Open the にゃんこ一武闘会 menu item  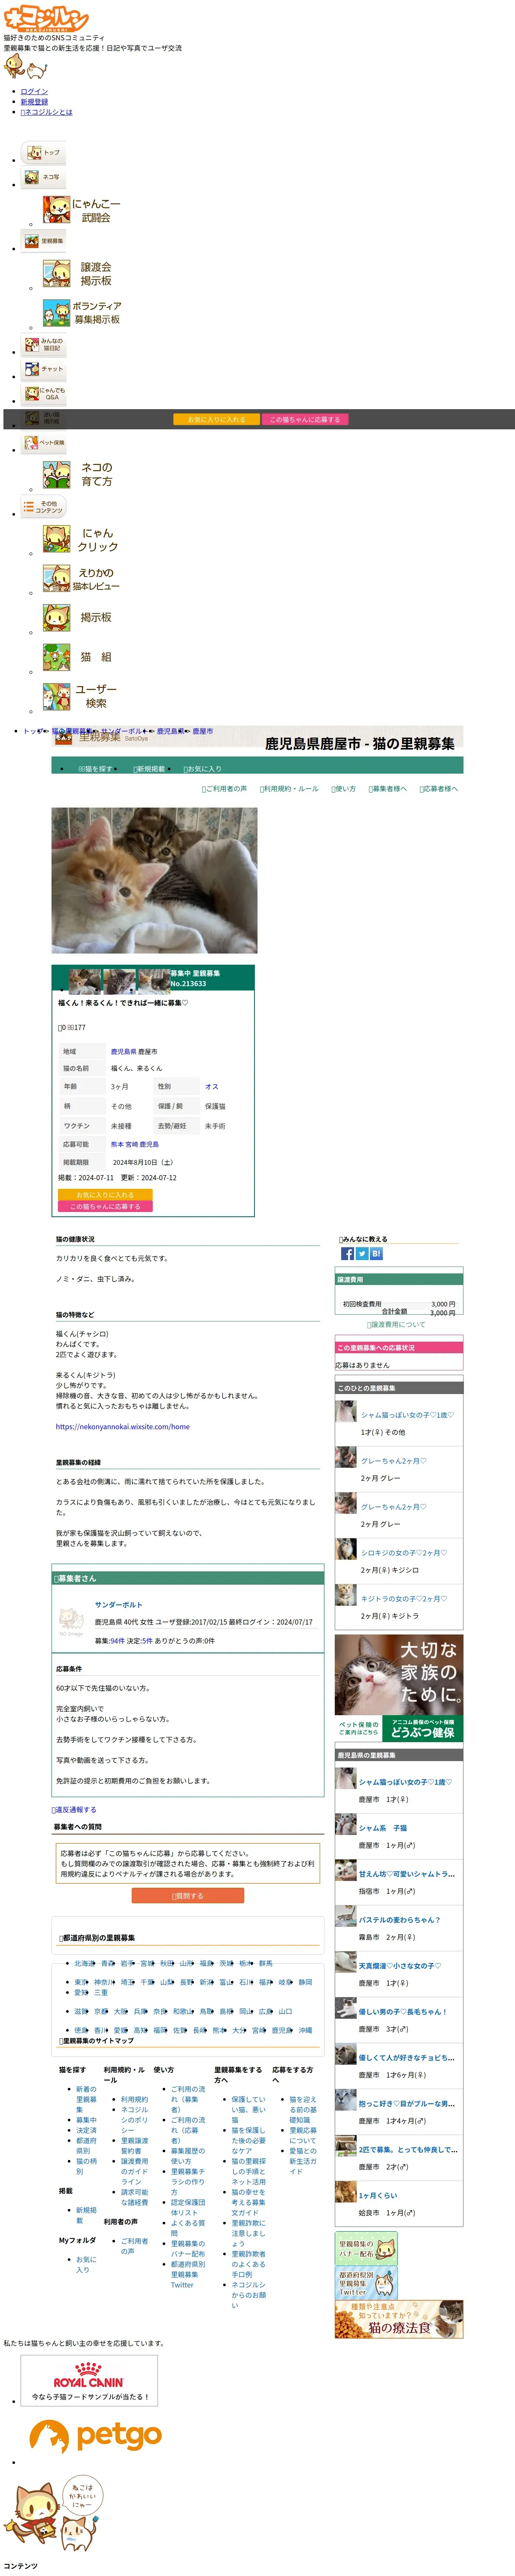[x=82, y=210]
